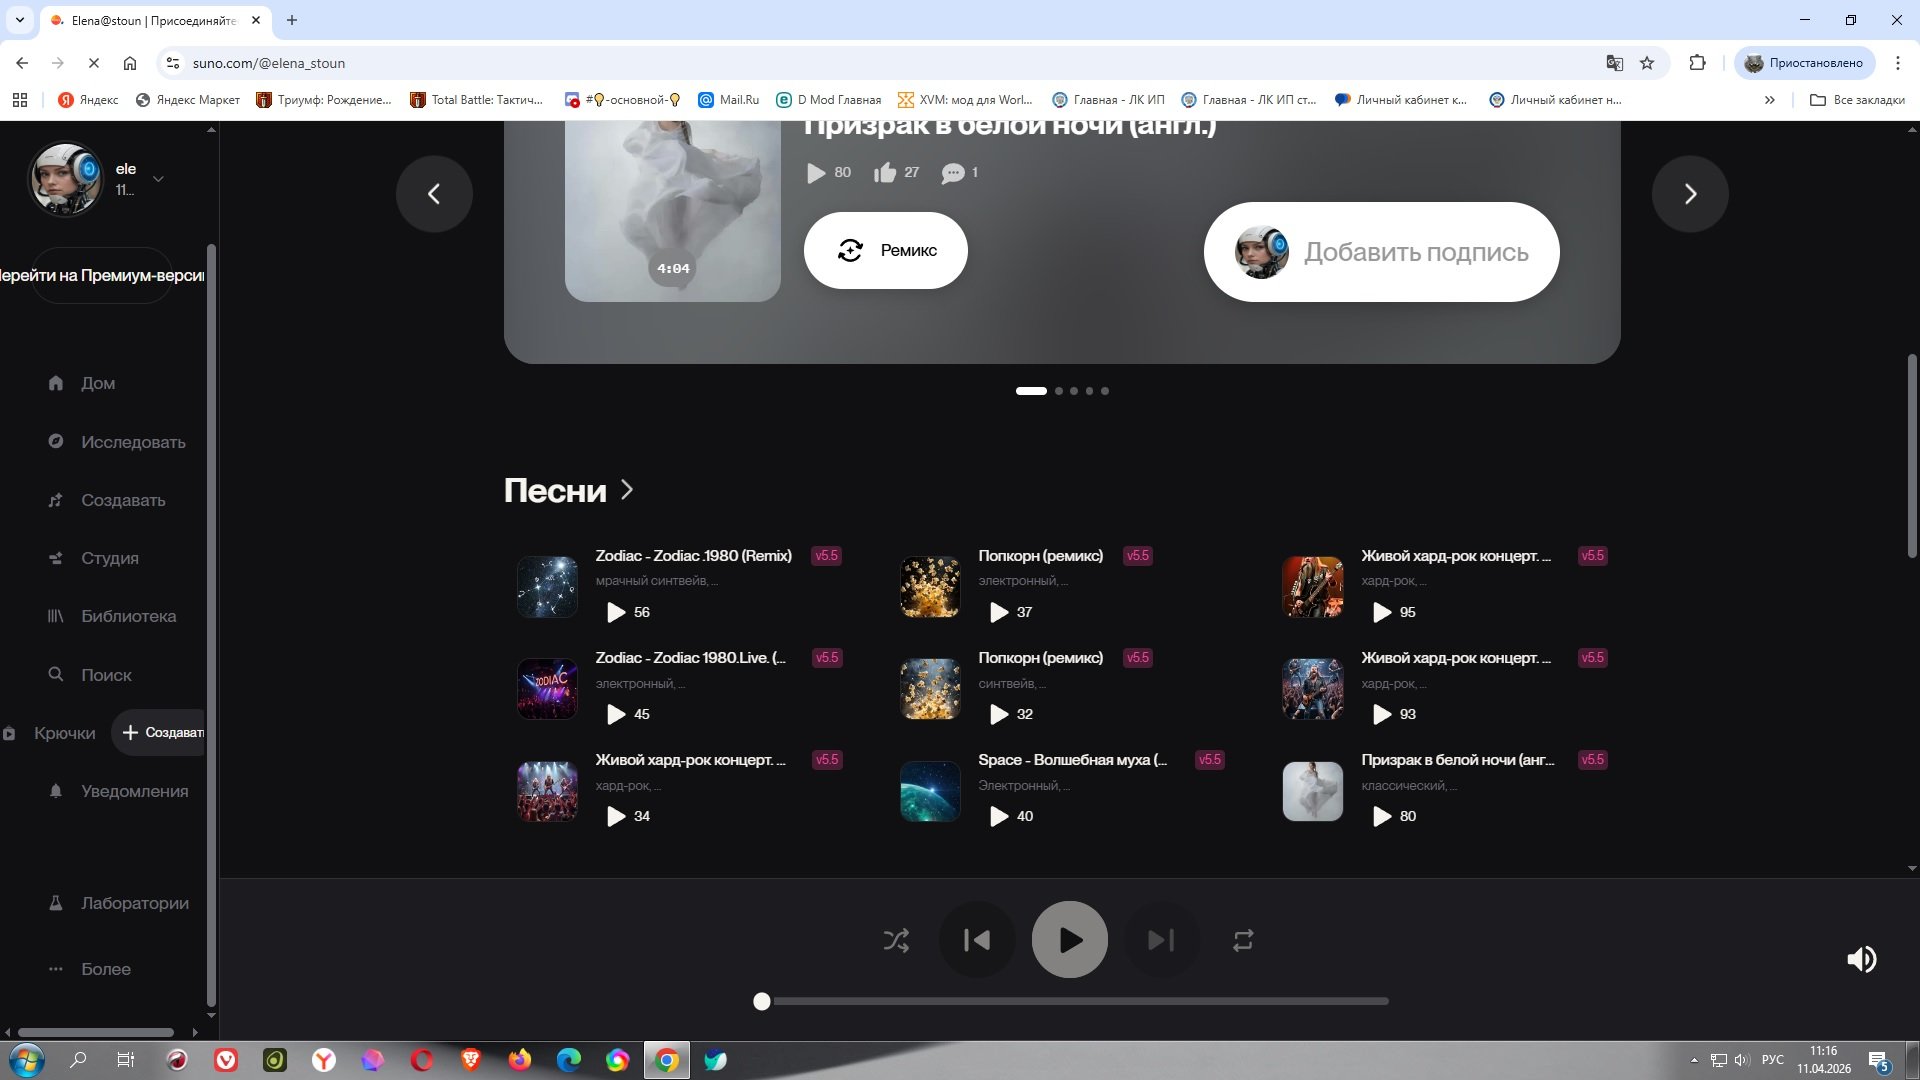This screenshot has height=1080, width=1920.
Task: Mute the player volume speaker icon
Action: coord(1861,959)
